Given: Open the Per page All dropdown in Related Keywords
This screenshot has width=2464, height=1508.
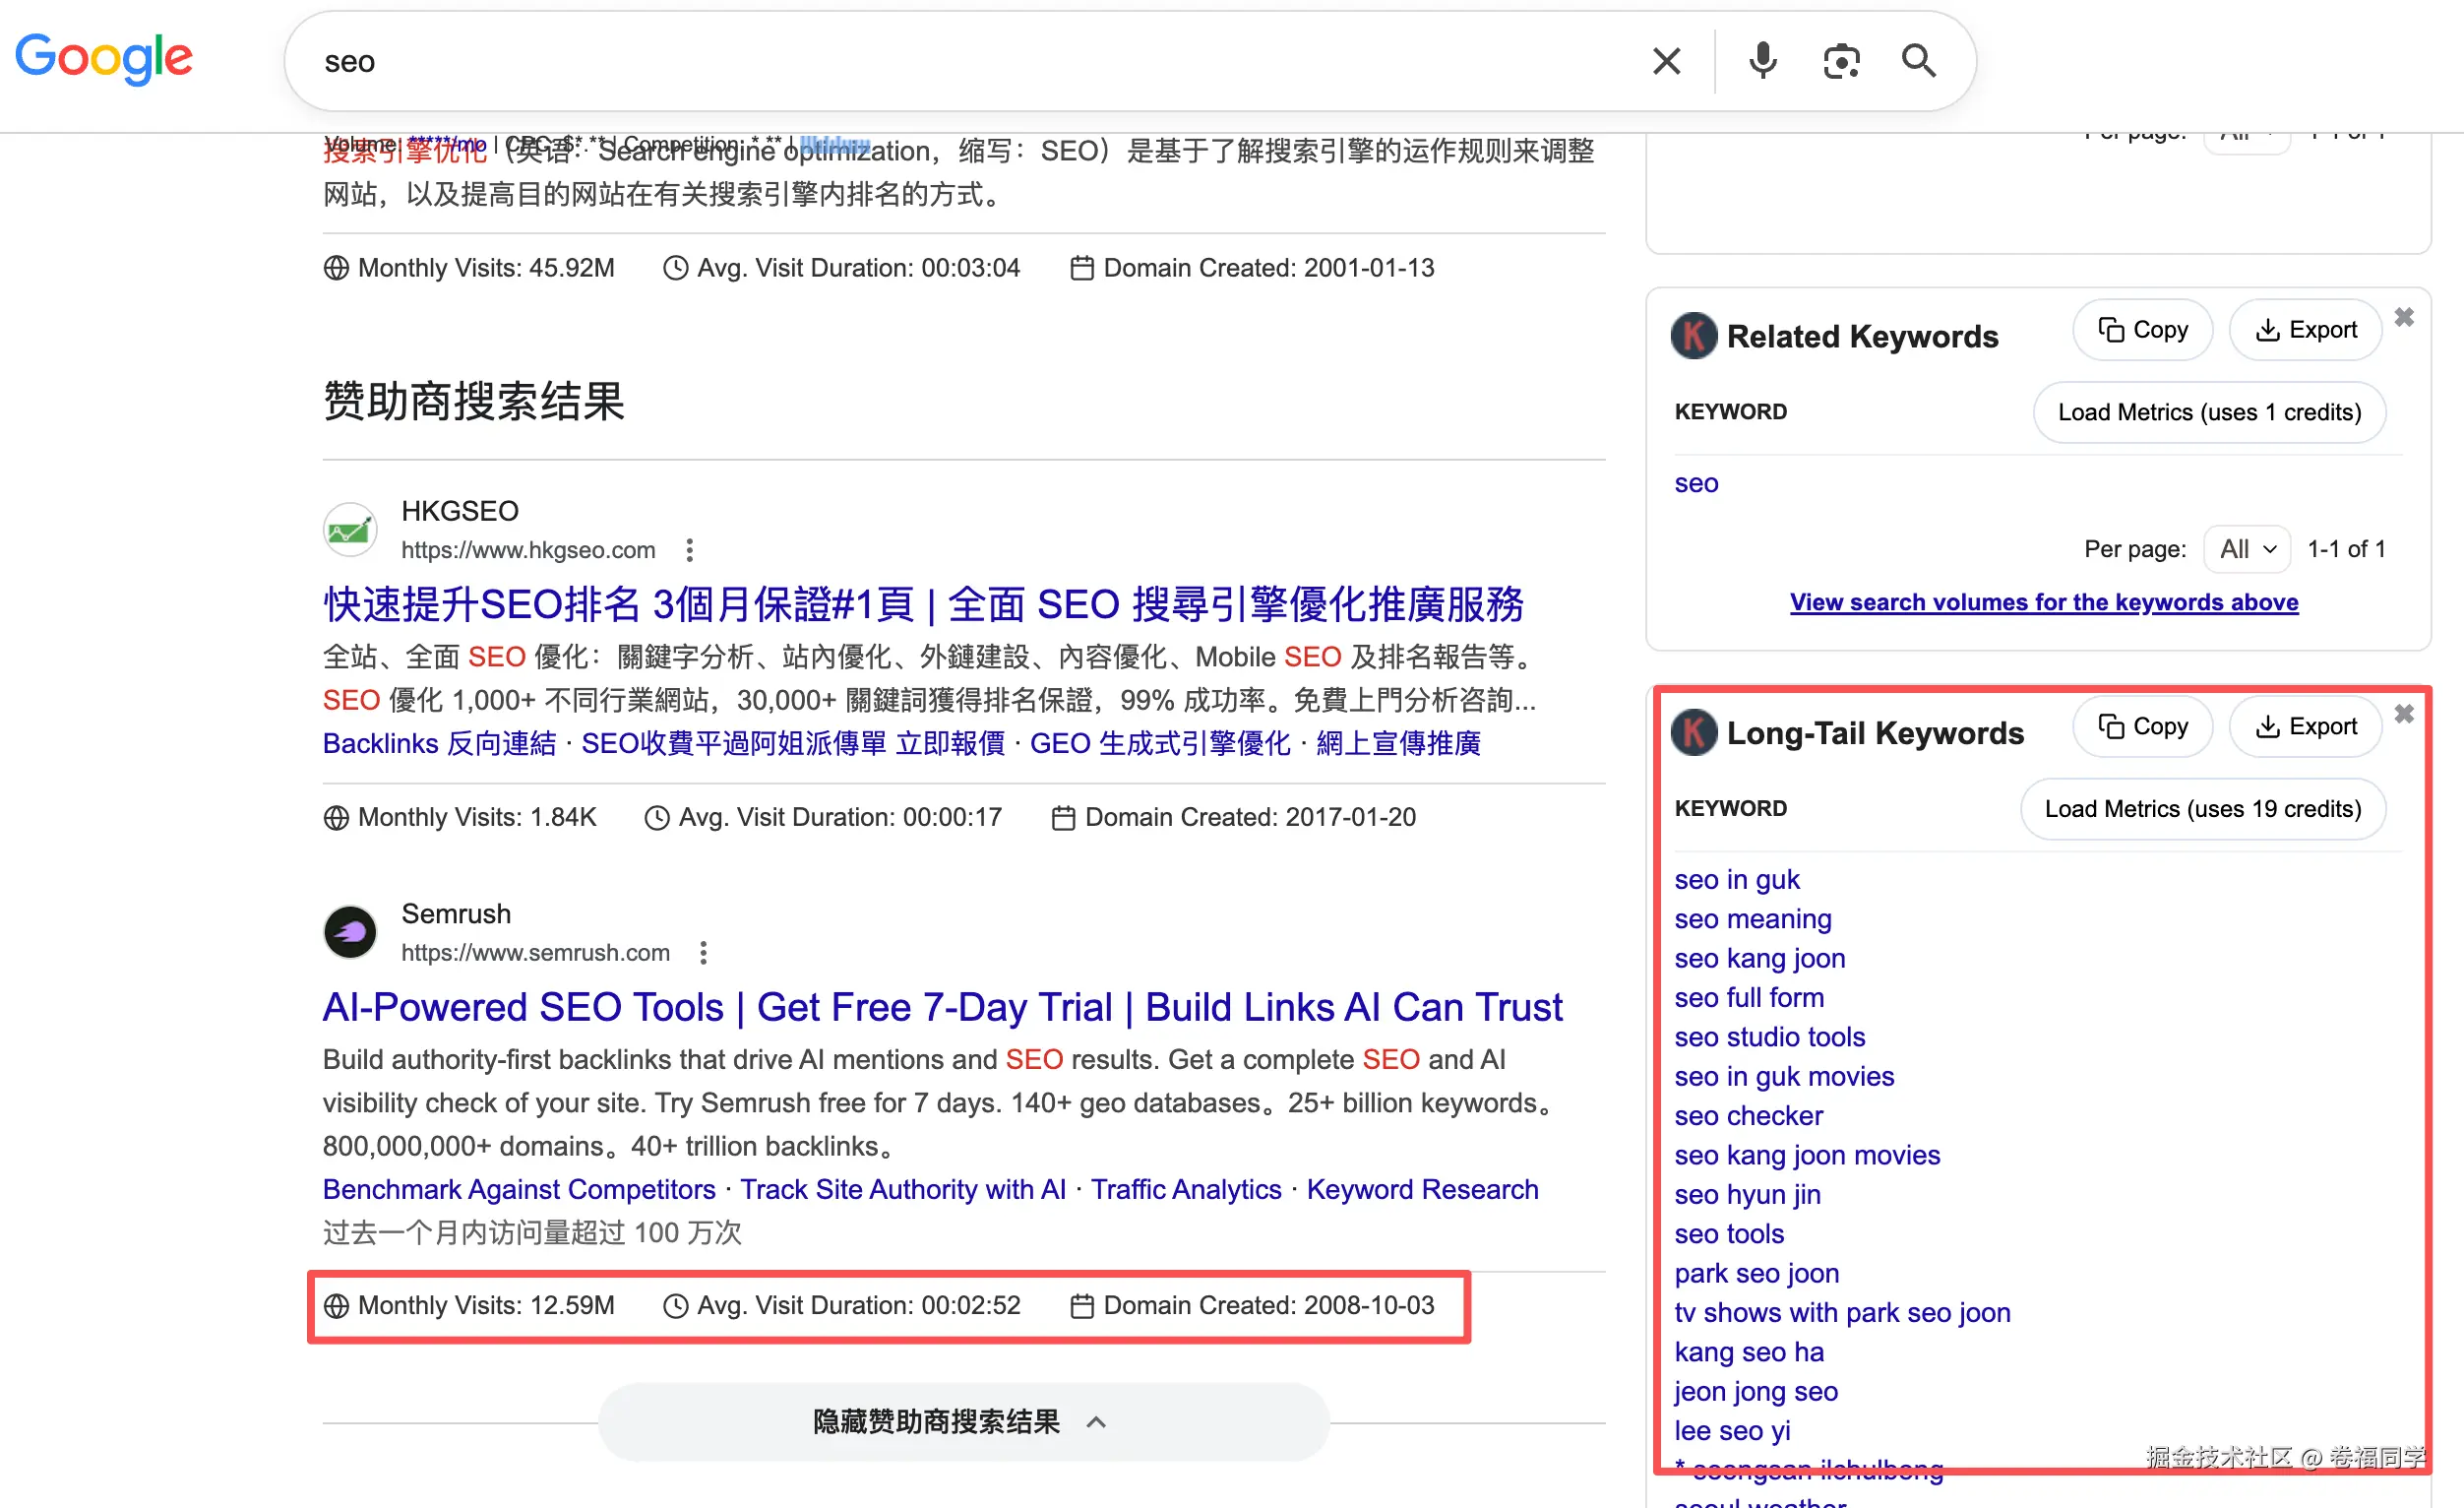Looking at the screenshot, I should 2246,549.
